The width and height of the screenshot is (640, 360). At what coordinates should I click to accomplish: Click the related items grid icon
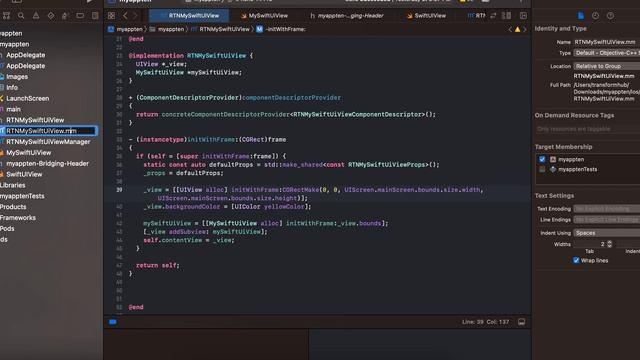(x=111, y=16)
